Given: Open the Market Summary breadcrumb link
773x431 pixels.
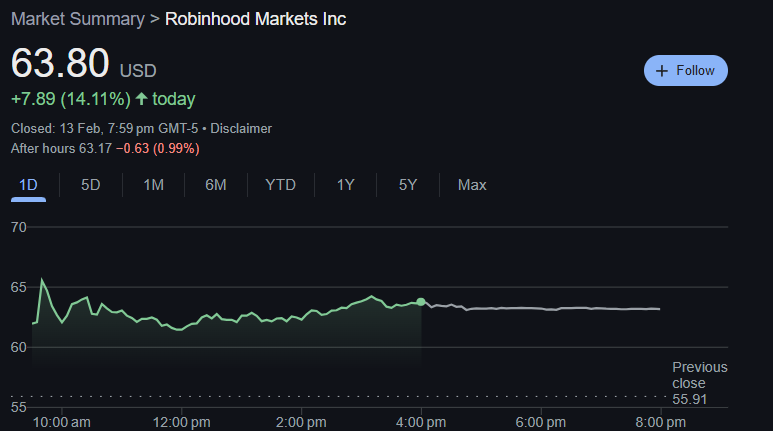Looking at the screenshot, I should [76, 19].
